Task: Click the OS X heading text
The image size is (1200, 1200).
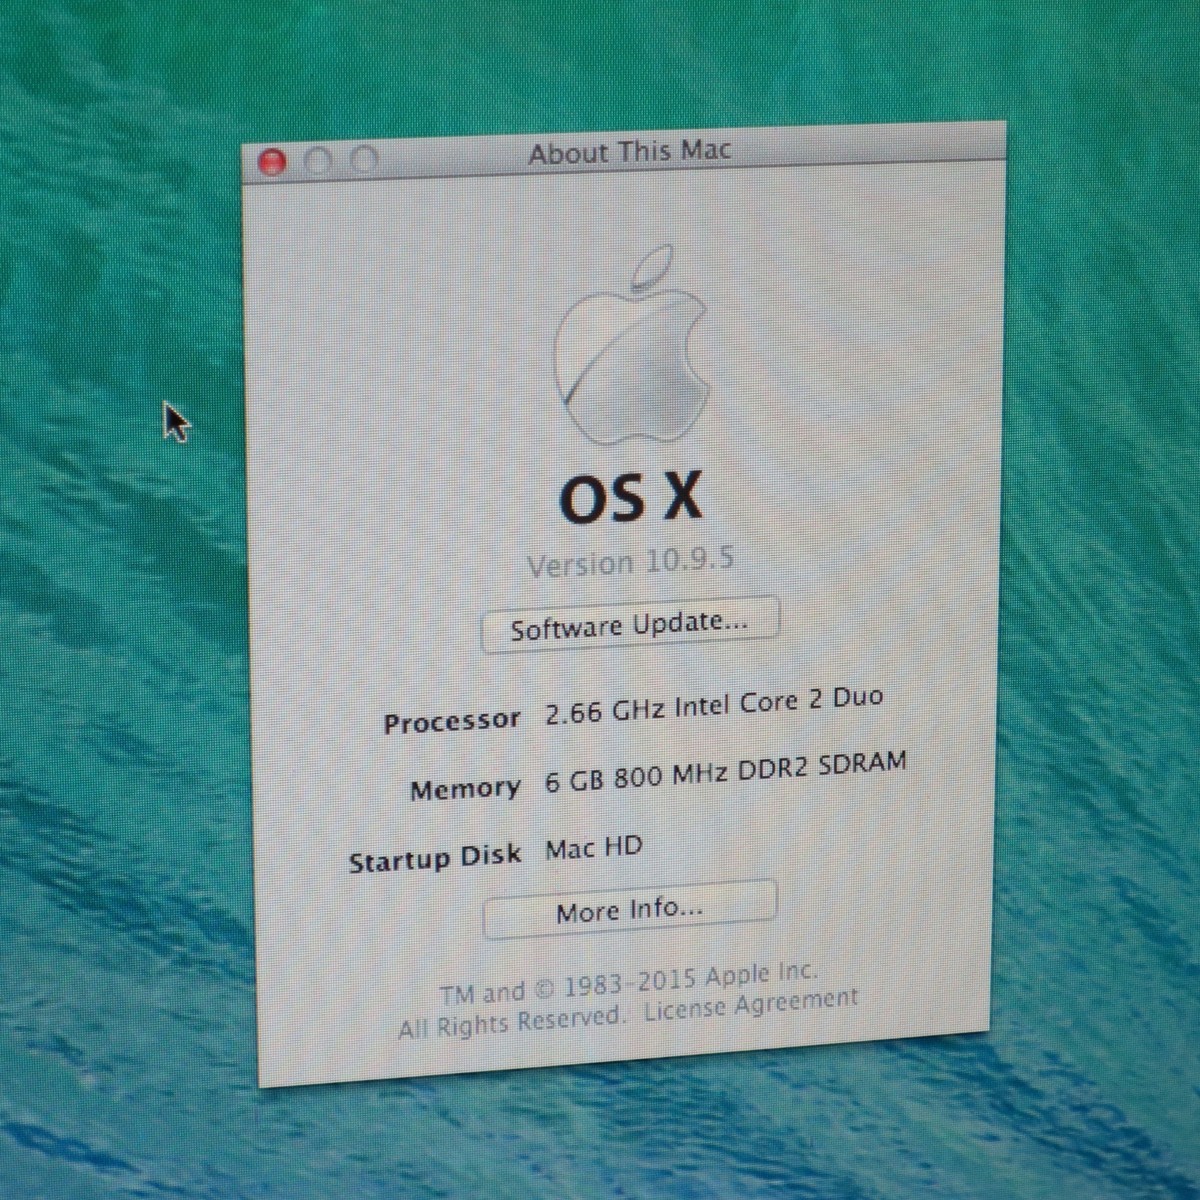Action: [x=630, y=497]
